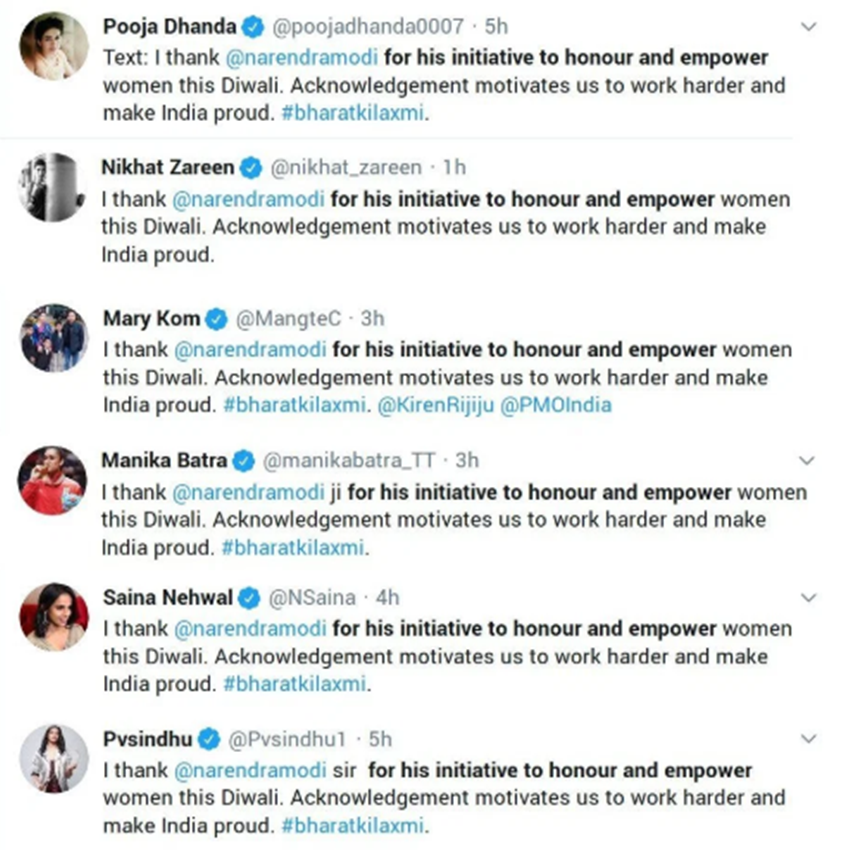Click verified badge beside Mary Kom
The height and width of the screenshot is (850, 850).
point(216,319)
